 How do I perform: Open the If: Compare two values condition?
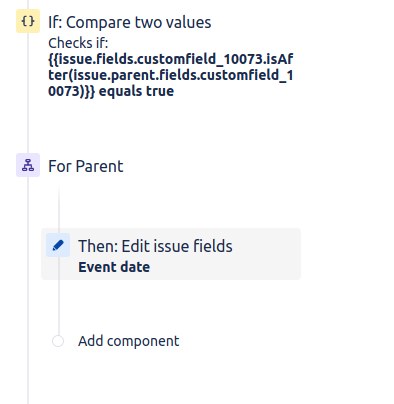pos(130,22)
